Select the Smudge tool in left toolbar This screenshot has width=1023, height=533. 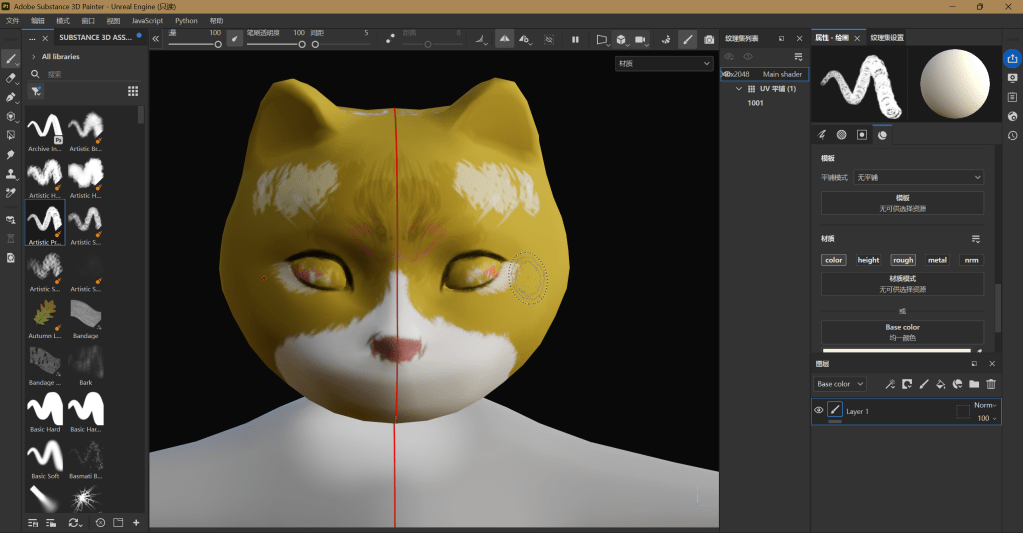click(x=12, y=155)
